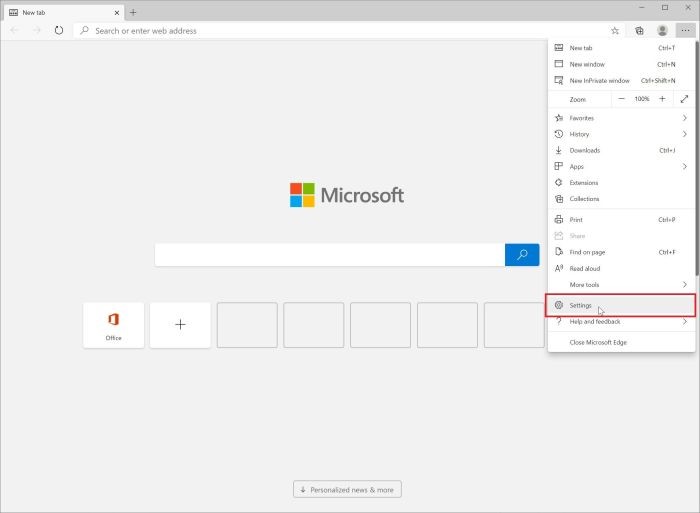Zoom out with the minus button
Image resolution: width=700 pixels, height=513 pixels.
point(621,99)
